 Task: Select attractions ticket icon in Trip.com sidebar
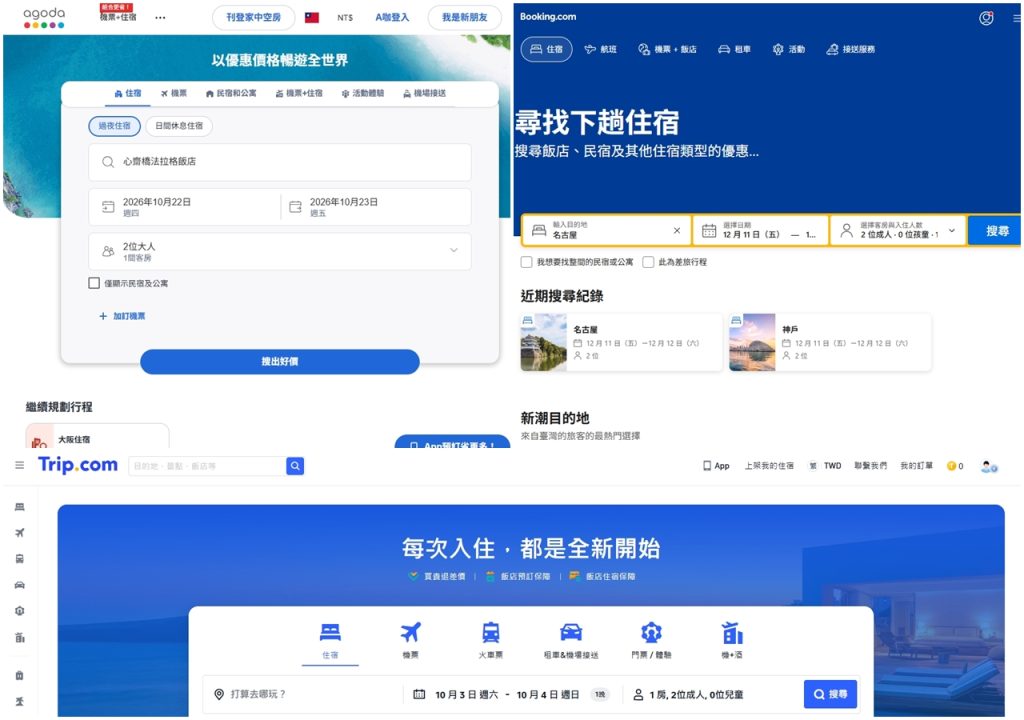tap(20, 611)
